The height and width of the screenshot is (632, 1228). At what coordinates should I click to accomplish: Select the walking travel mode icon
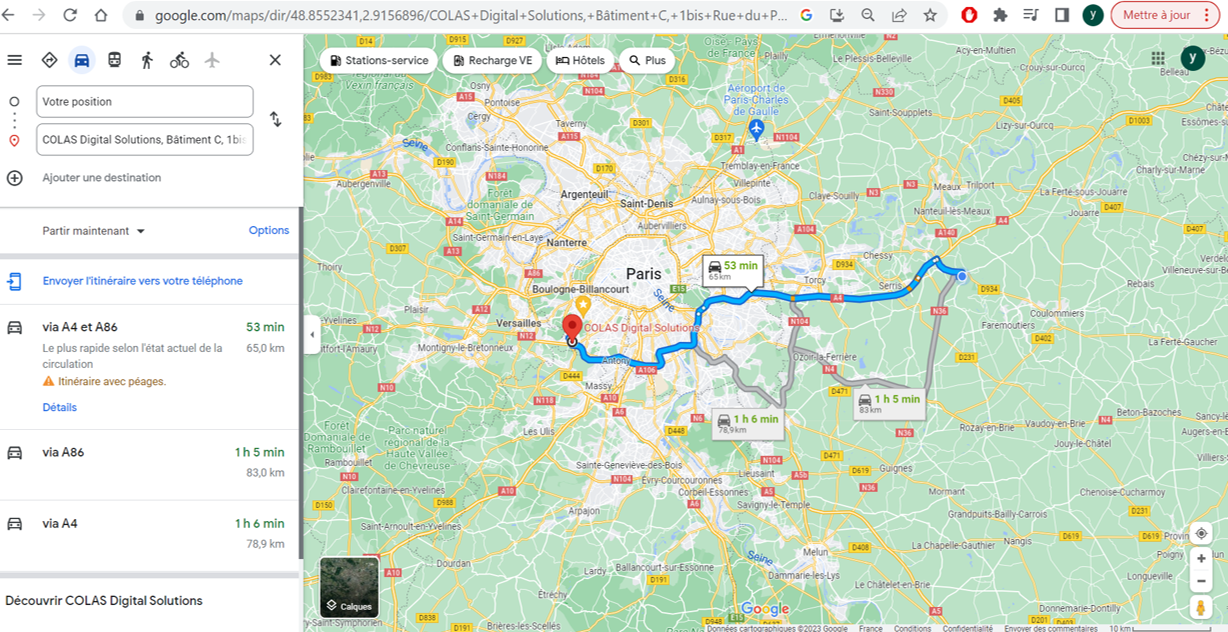tap(147, 60)
